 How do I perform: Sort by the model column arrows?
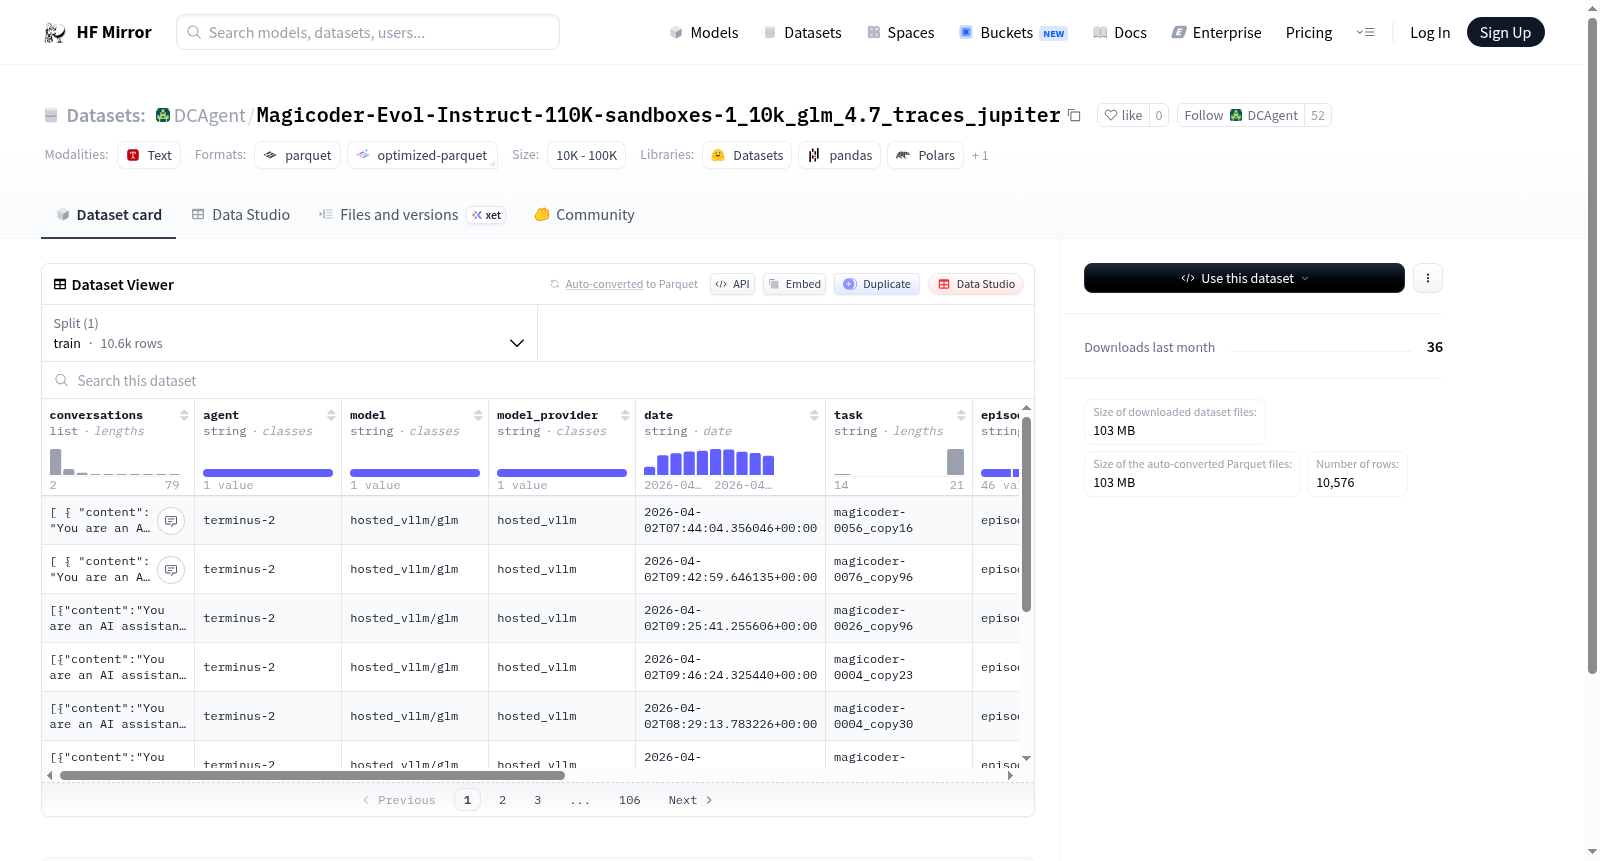[478, 415]
